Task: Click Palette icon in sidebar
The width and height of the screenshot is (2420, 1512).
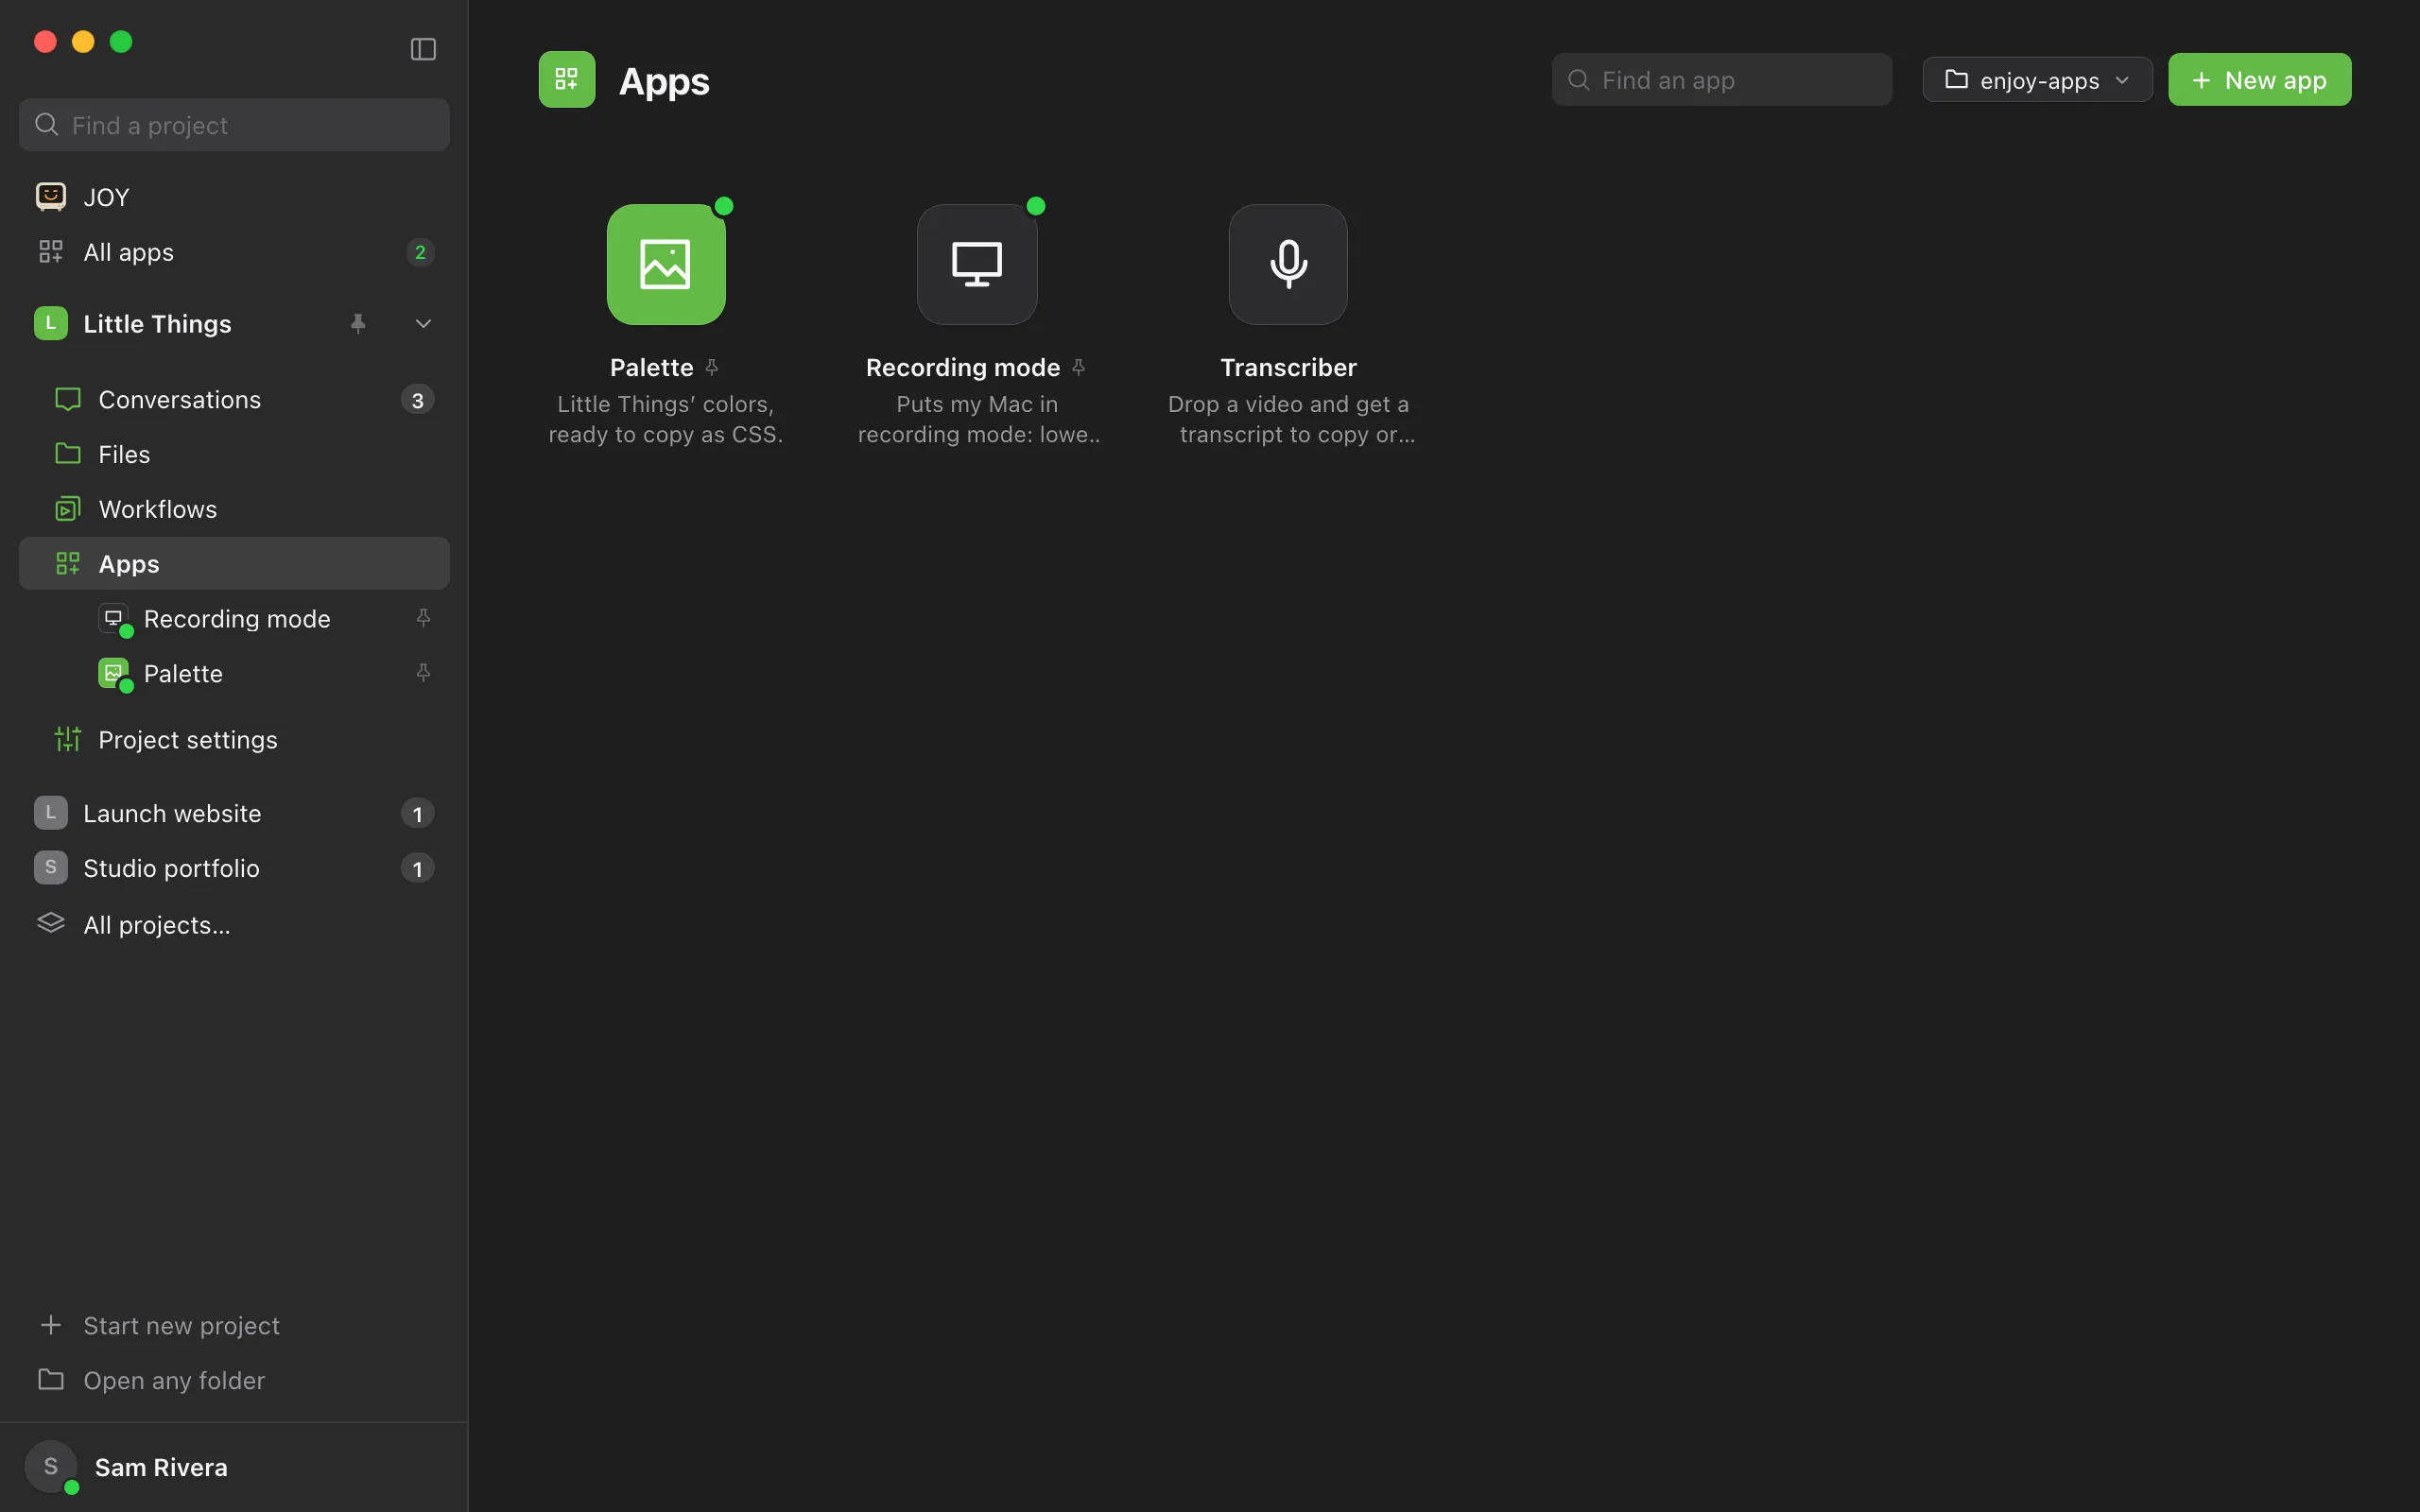Action: [114, 673]
